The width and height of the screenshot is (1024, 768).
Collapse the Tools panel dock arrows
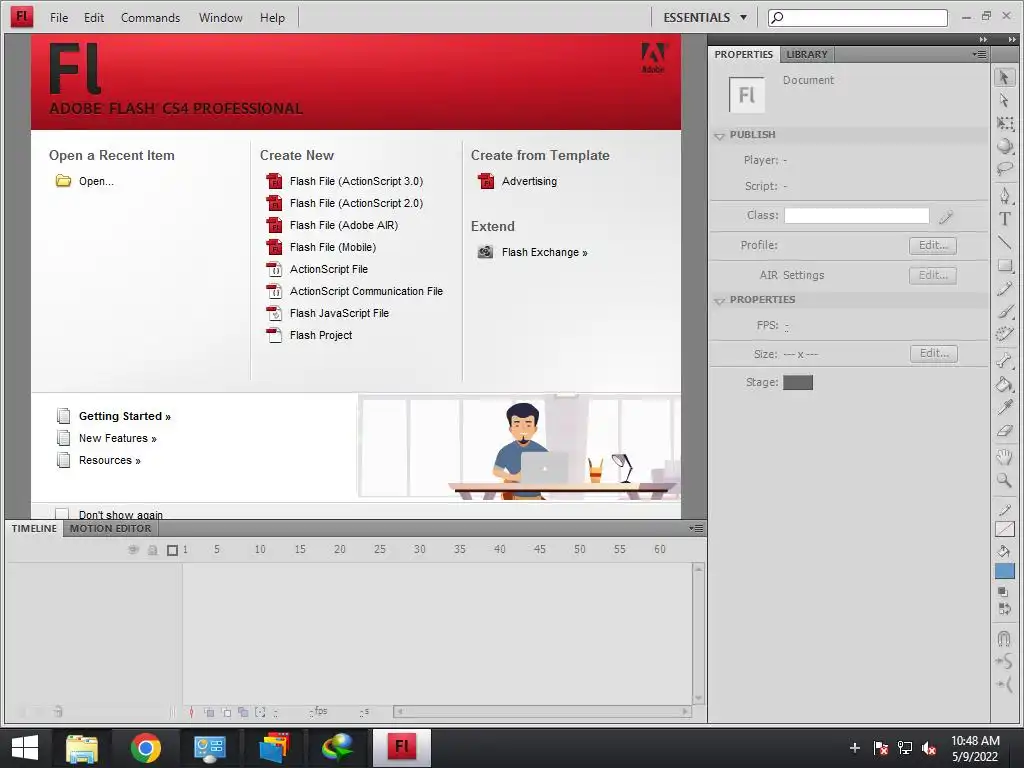point(1012,39)
